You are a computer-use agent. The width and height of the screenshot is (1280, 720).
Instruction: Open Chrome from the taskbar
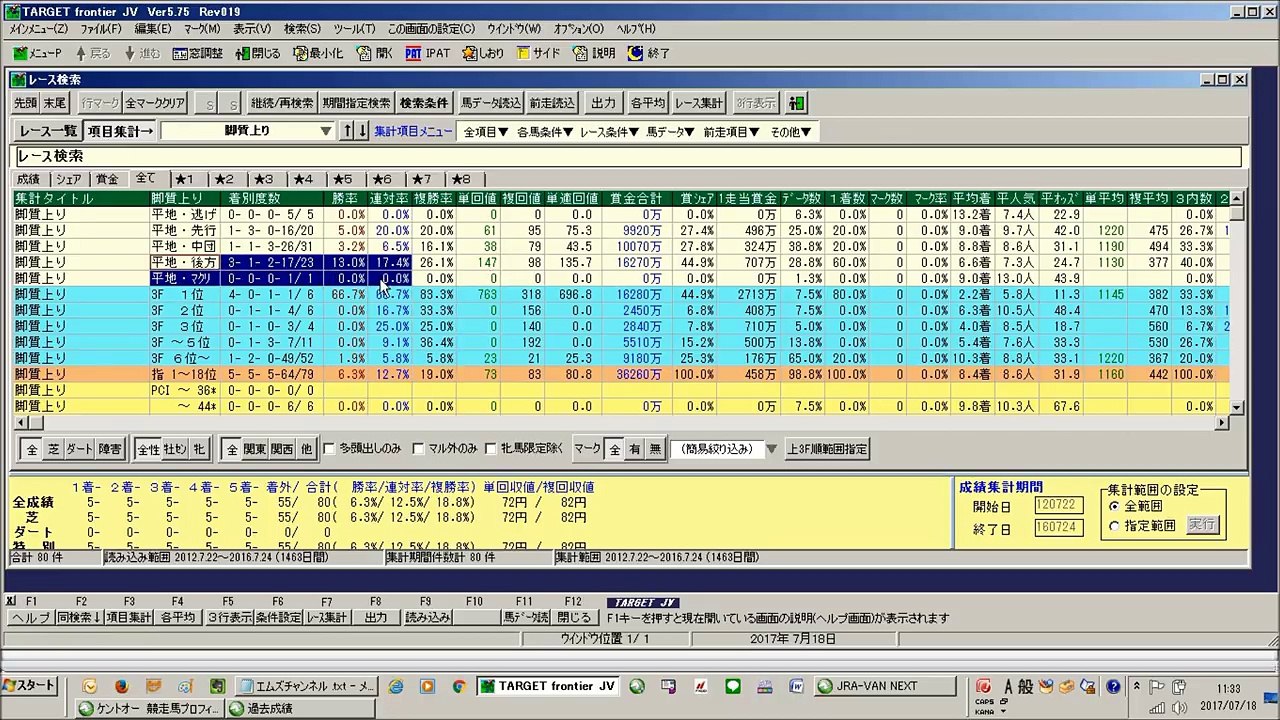click(459, 687)
